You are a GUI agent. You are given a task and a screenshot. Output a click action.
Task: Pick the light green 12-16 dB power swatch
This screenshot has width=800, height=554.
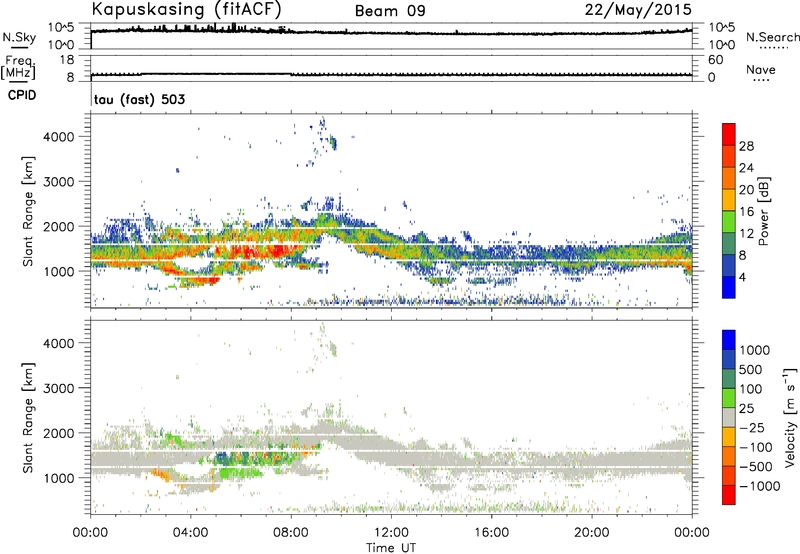(x=729, y=222)
